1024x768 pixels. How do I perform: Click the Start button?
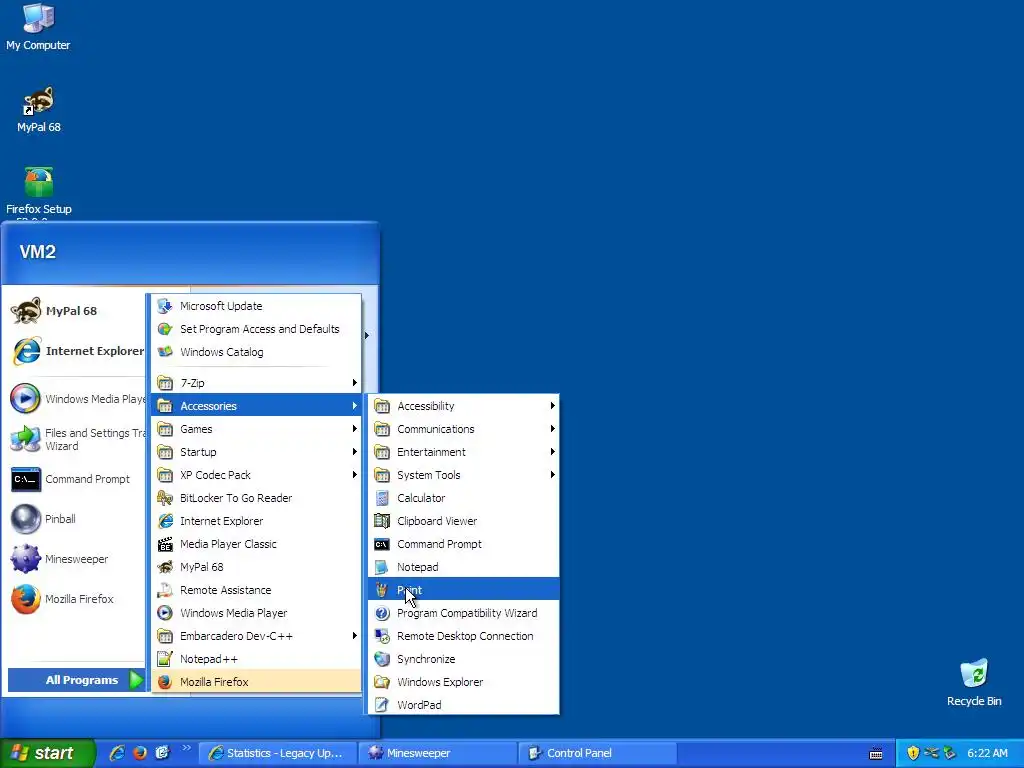47,753
